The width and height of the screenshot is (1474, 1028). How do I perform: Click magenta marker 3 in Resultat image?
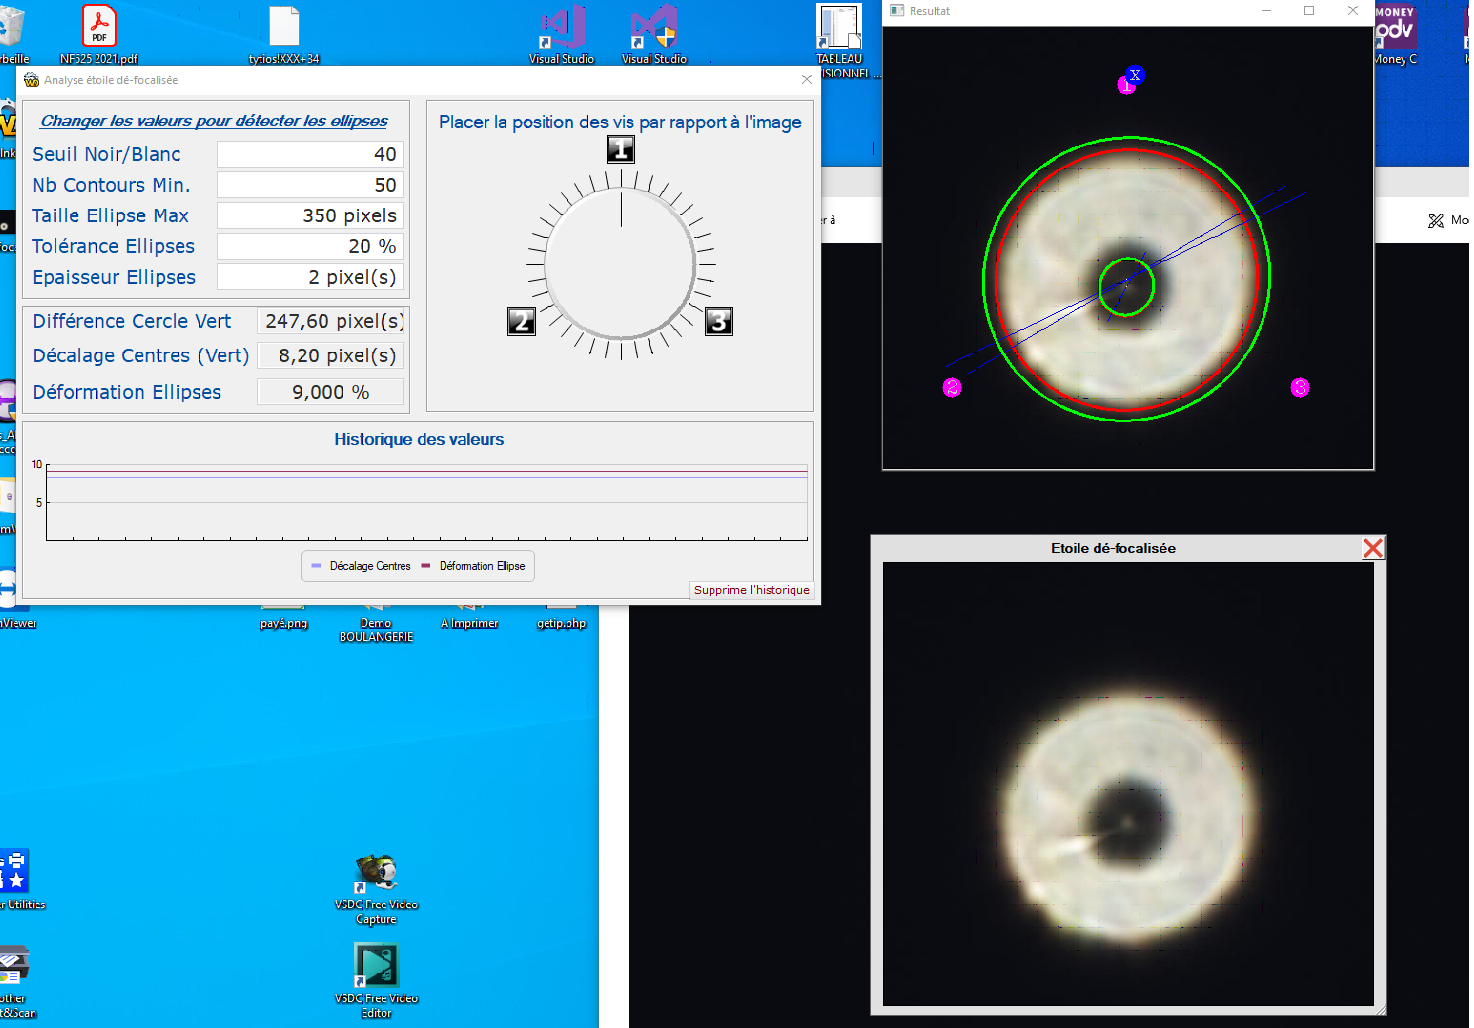click(1300, 387)
